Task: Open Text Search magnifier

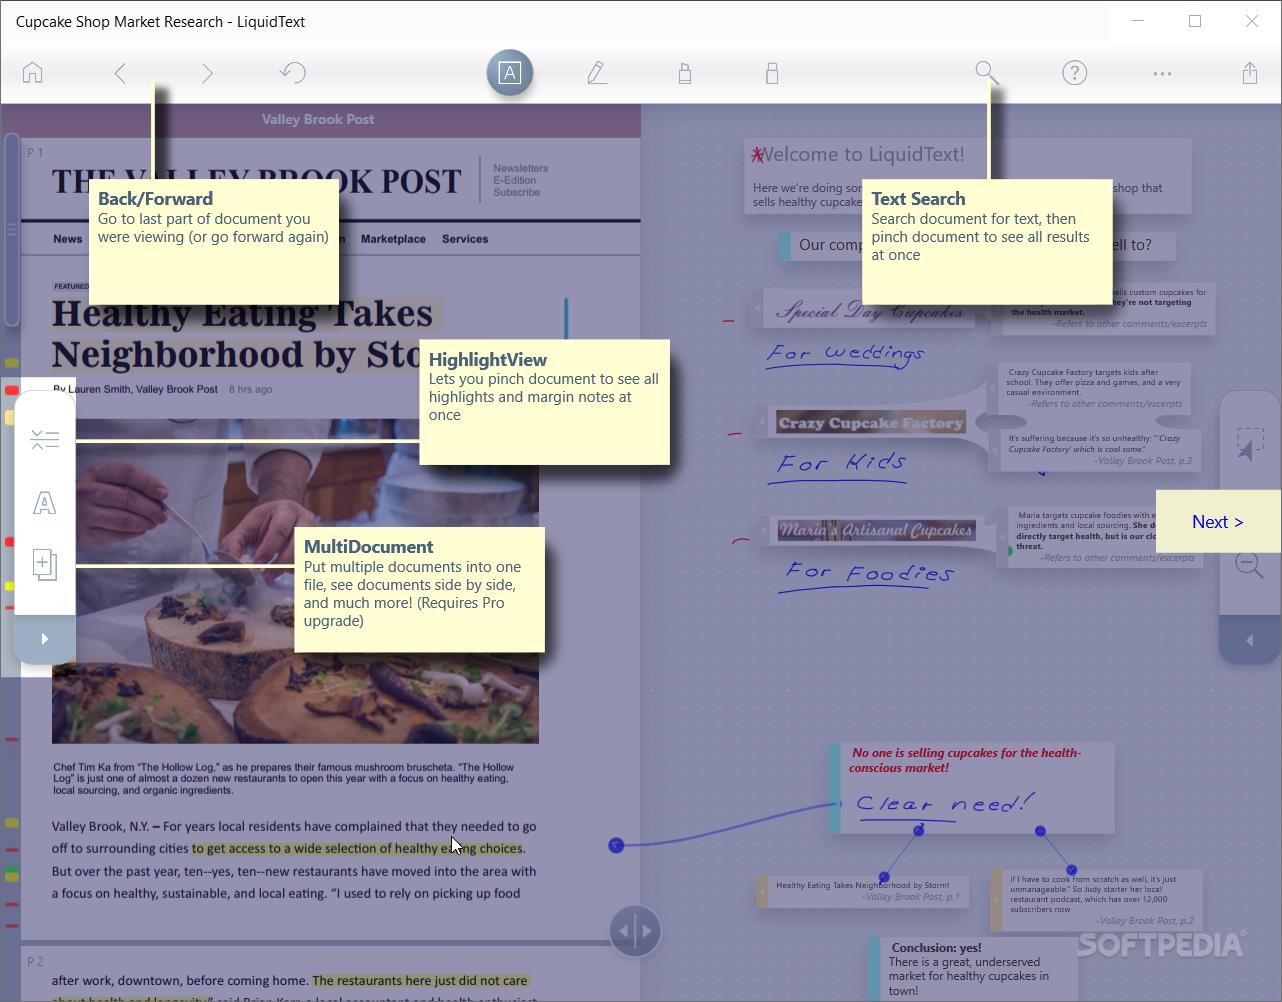Action: 987,73
